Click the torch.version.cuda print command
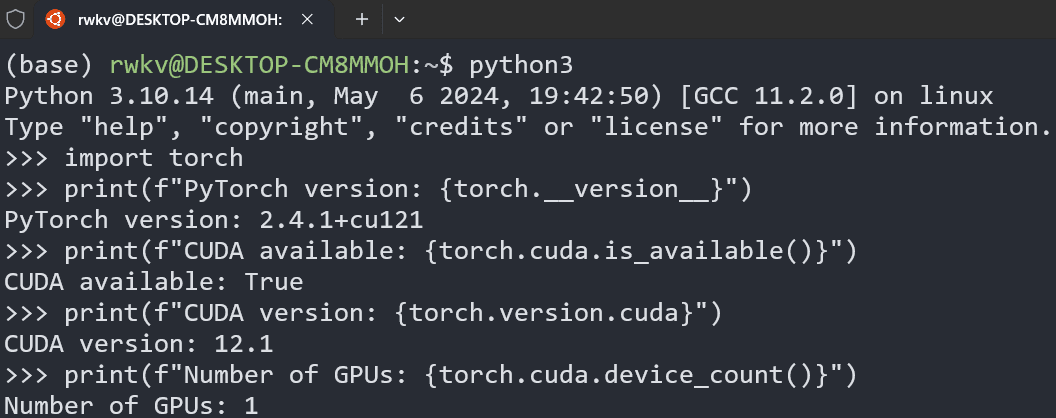This screenshot has height=418, width=1056. [392, 313]
